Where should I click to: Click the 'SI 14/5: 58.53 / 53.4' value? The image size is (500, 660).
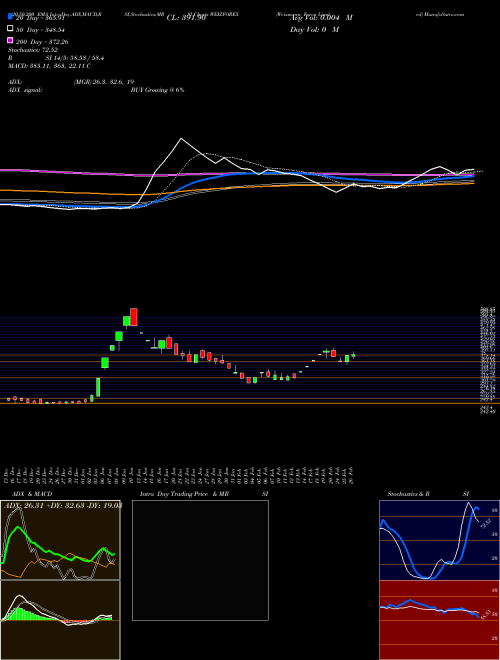(75, 58)
